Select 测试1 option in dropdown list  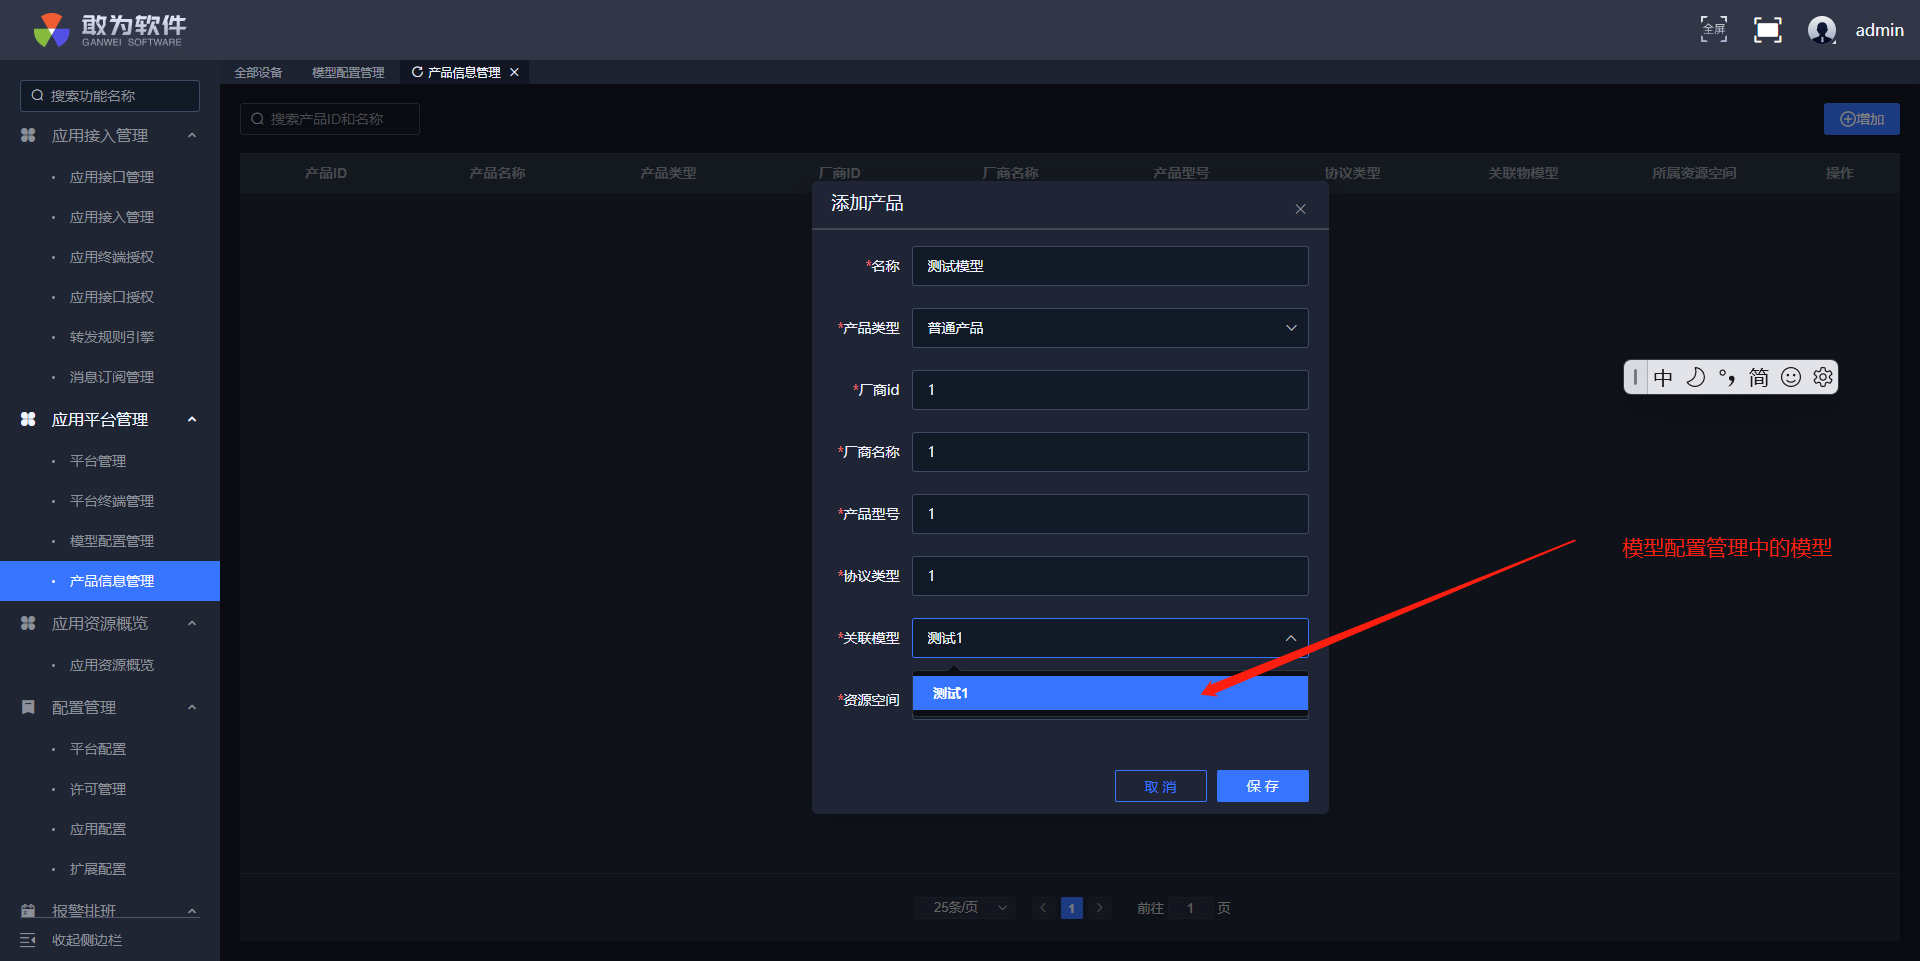(1110, 693)
